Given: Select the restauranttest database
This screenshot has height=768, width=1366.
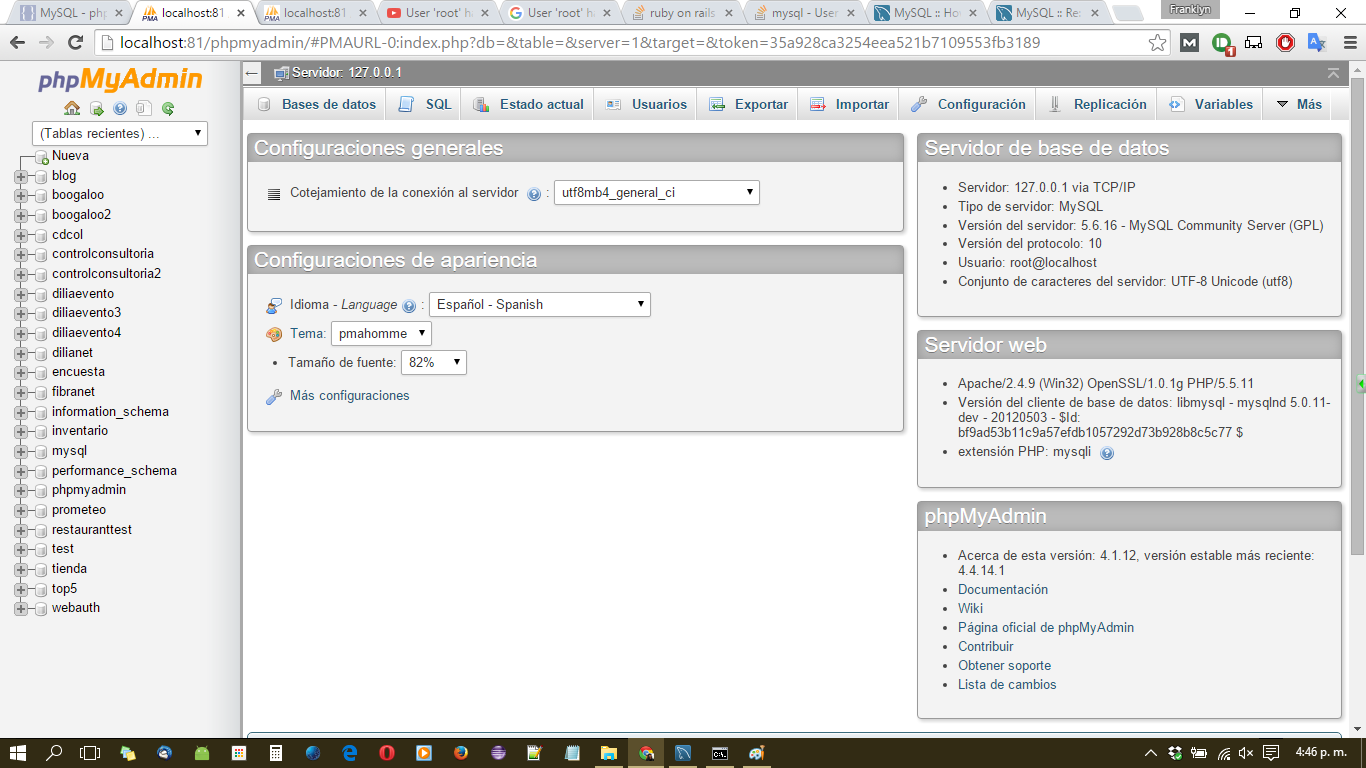Looking at the screenshot, I should [x=92, y=530].
